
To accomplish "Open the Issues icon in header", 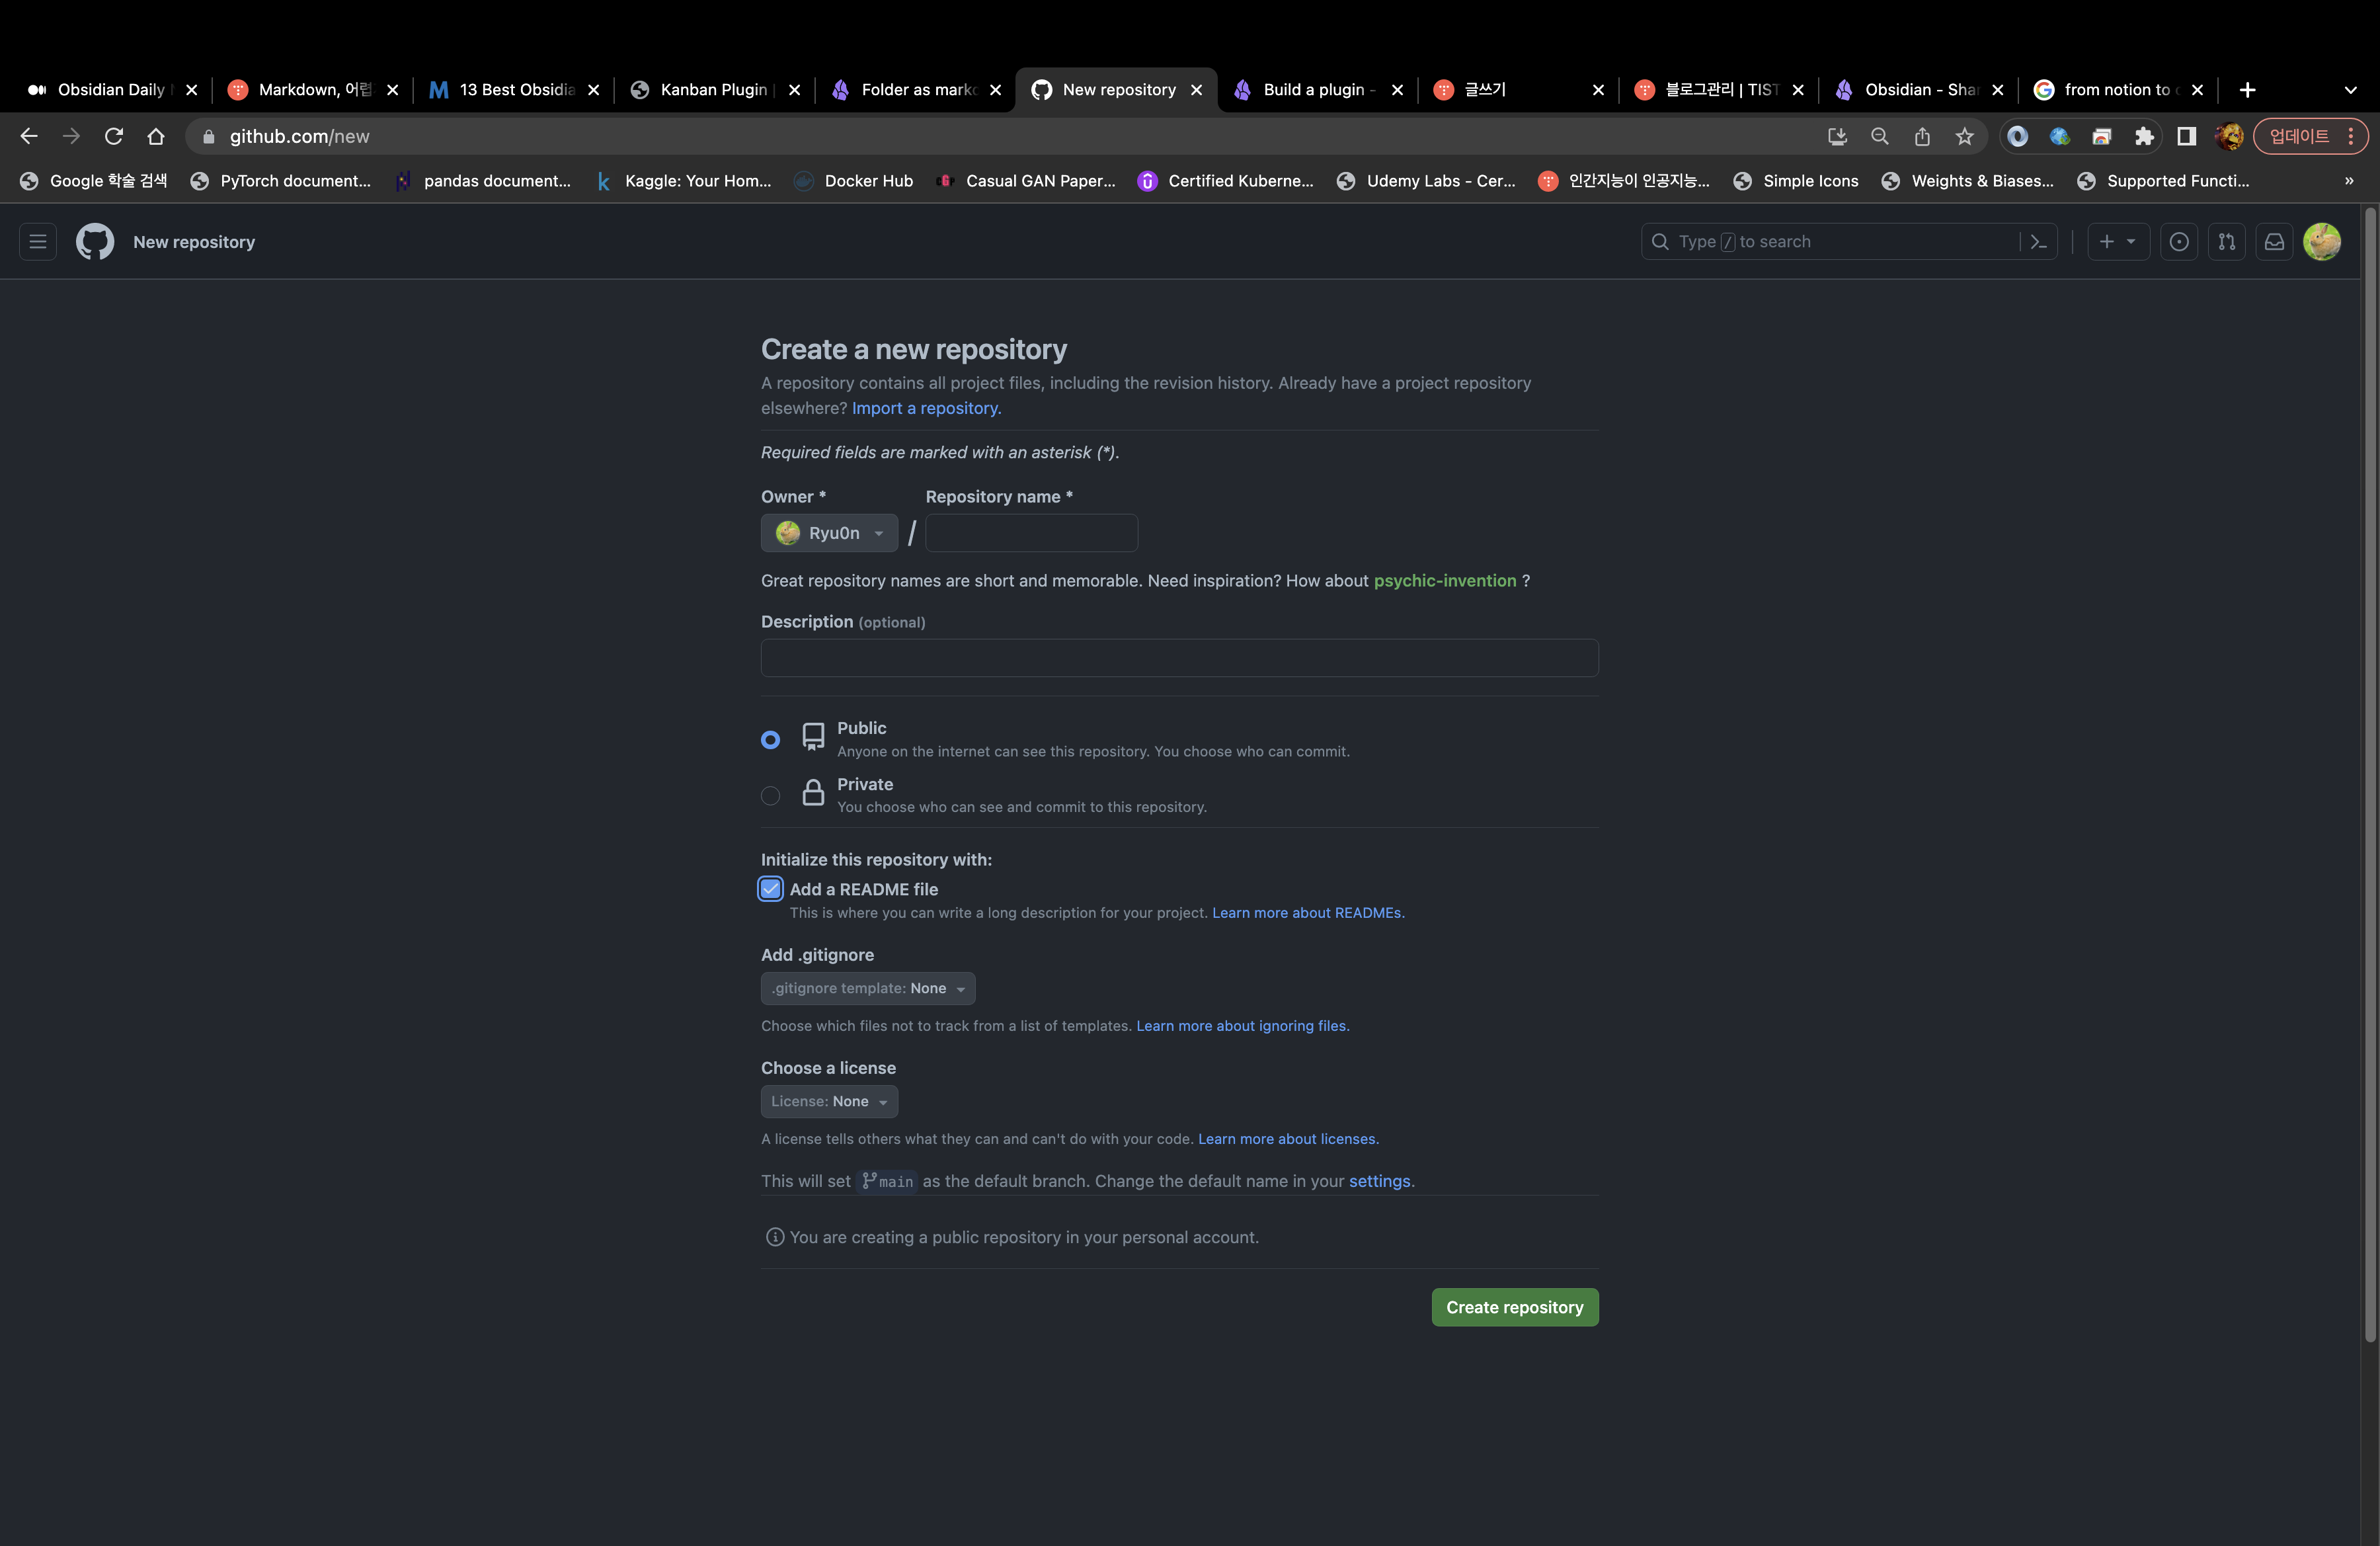I will tap(2179, 241).
